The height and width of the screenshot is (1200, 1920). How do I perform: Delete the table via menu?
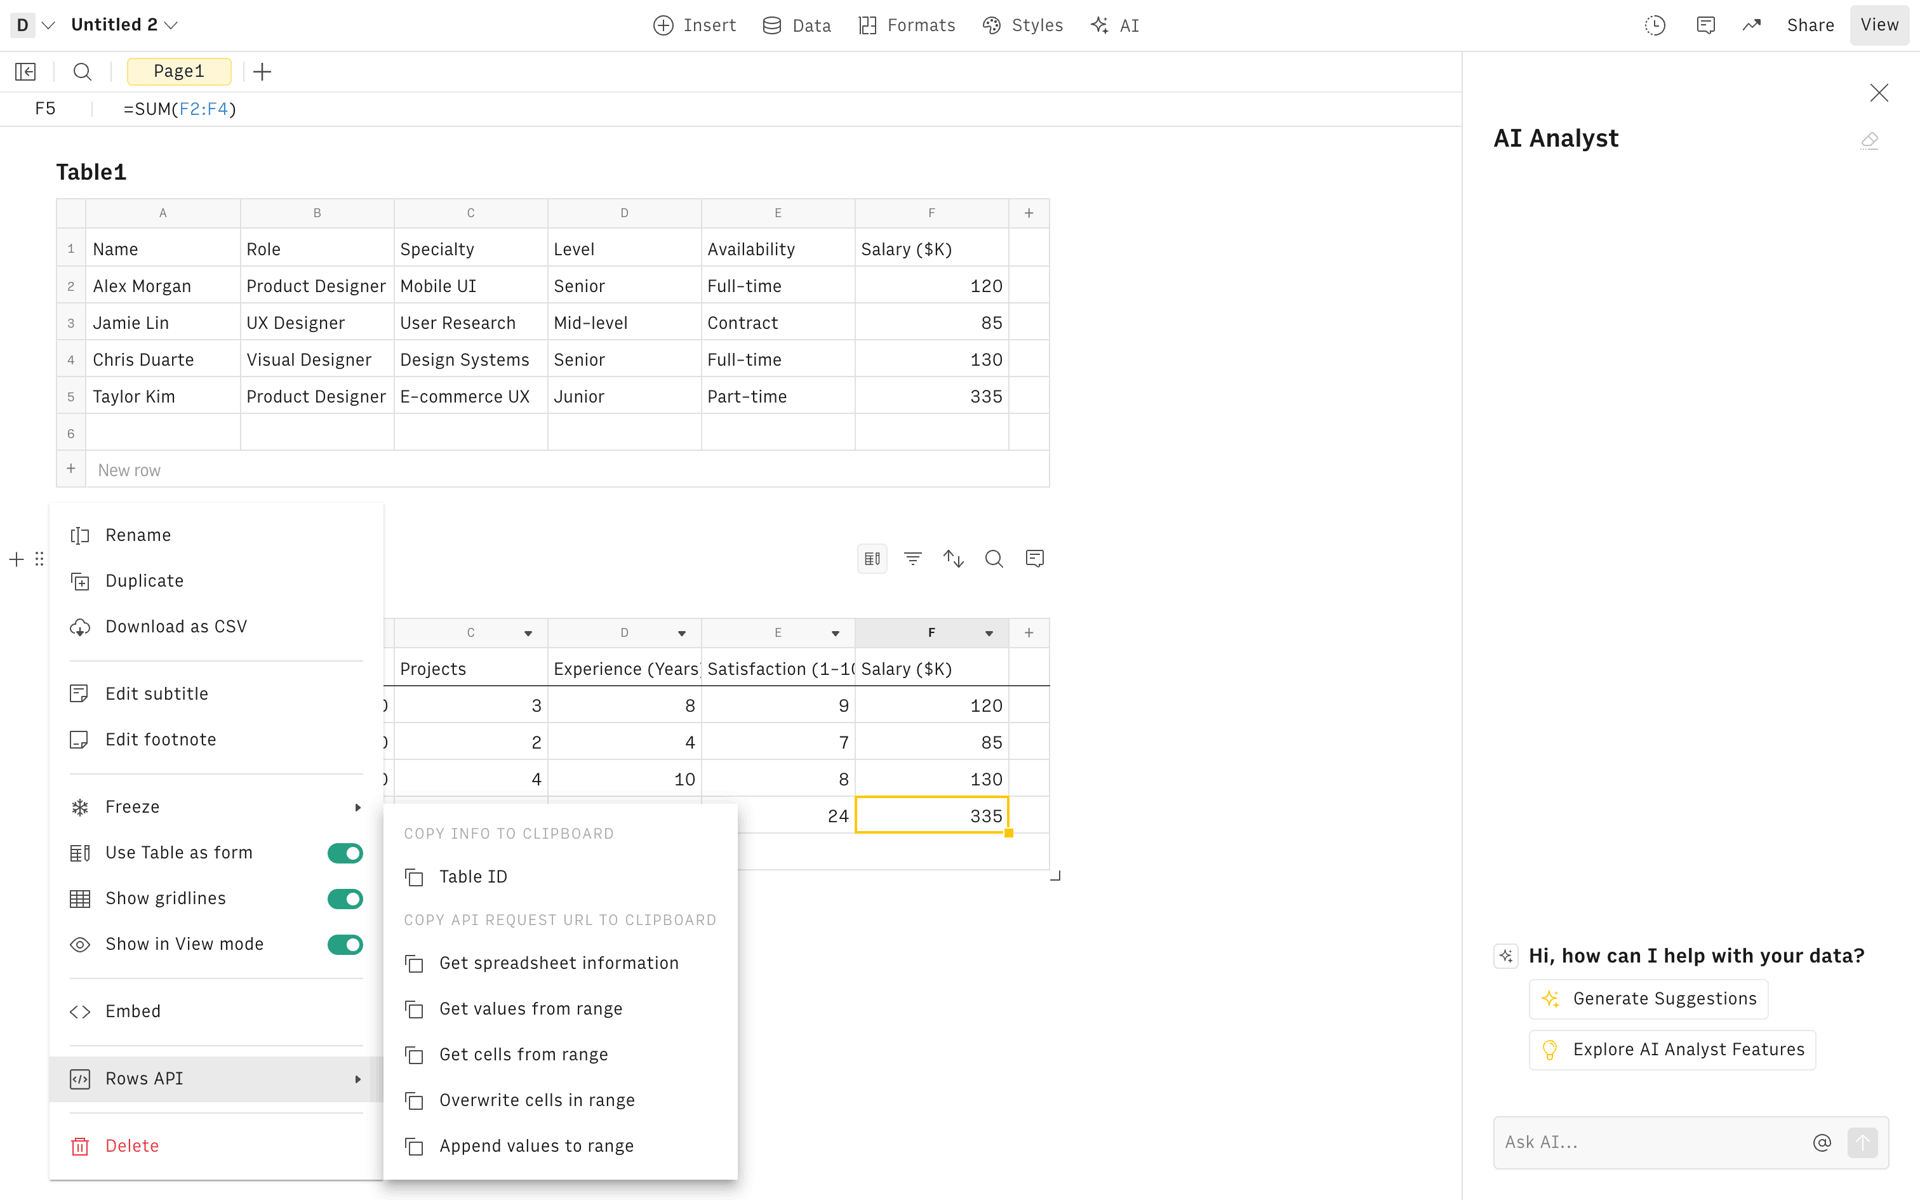(216, 1146)
